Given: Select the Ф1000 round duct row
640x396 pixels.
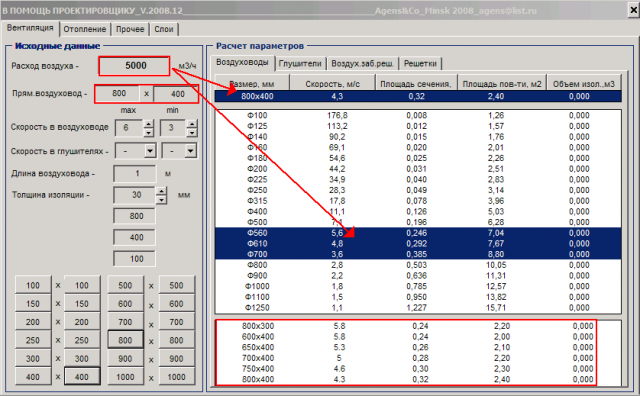Looking at the screenshot, I should click(x=418, y=286).
